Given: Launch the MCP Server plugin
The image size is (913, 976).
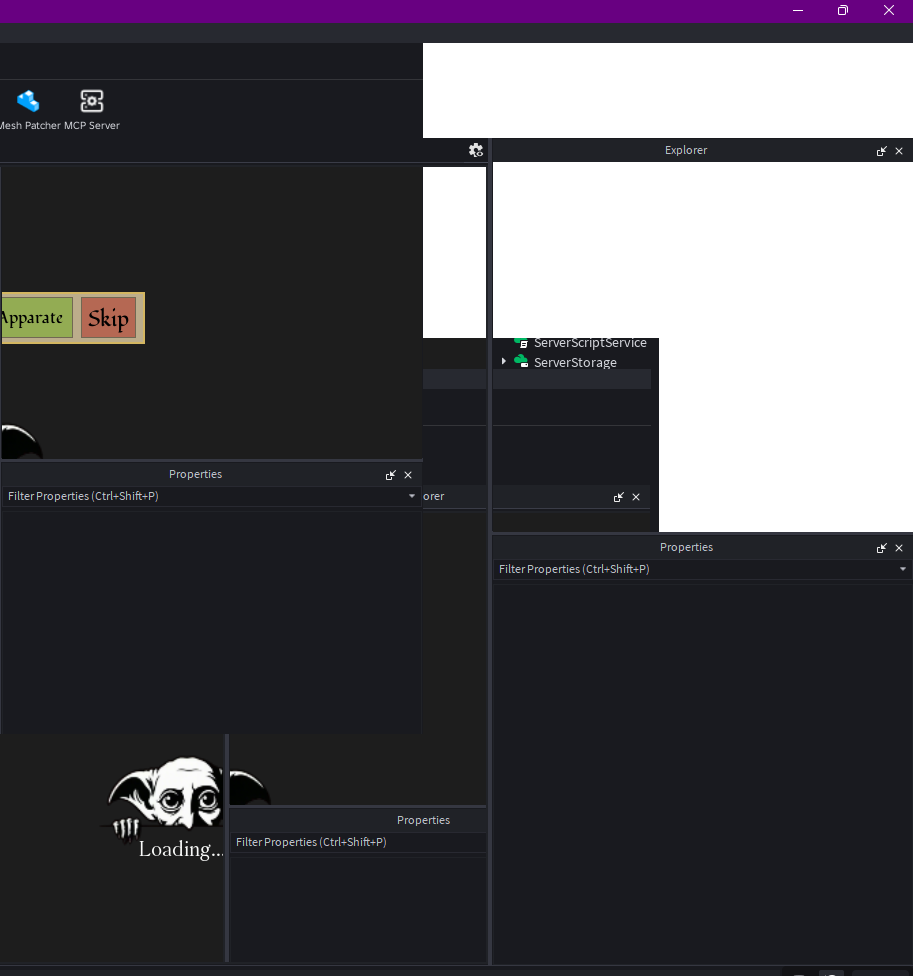Looking at the screenshot, I should tap(91, 110).
